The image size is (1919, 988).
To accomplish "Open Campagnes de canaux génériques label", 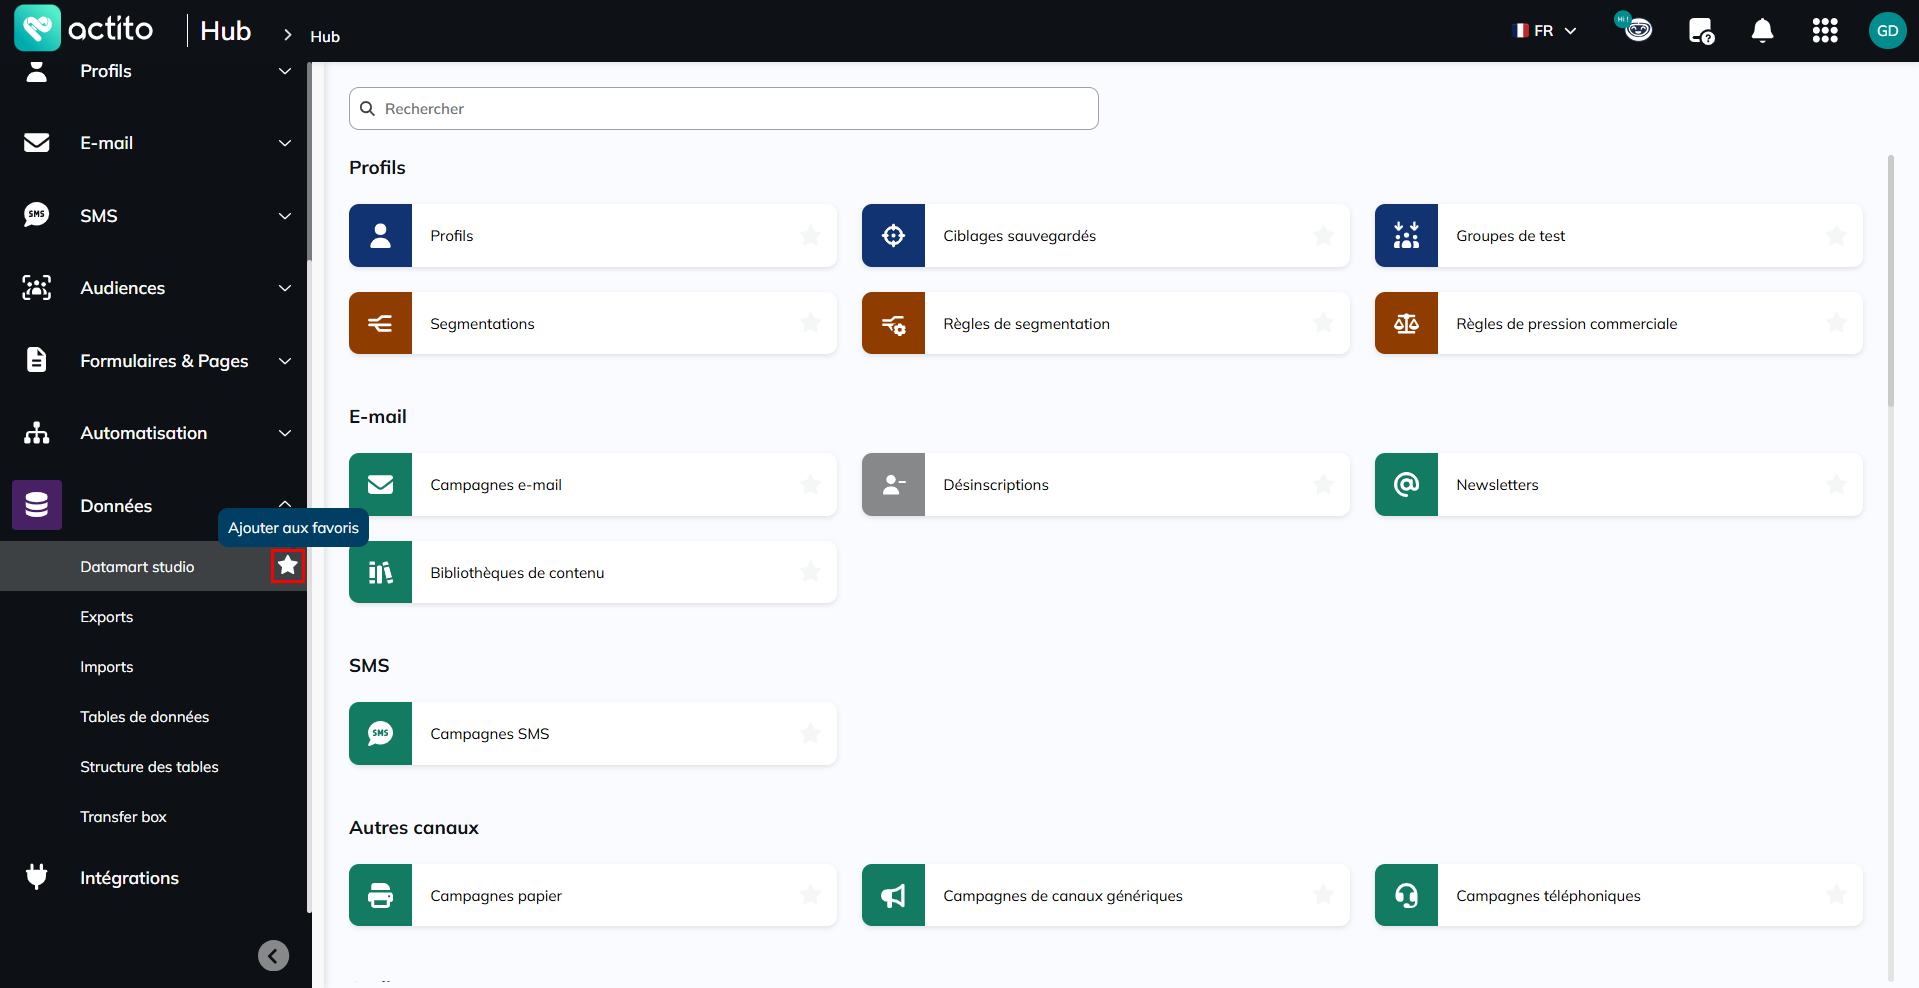I will (x=1062, y=896).
